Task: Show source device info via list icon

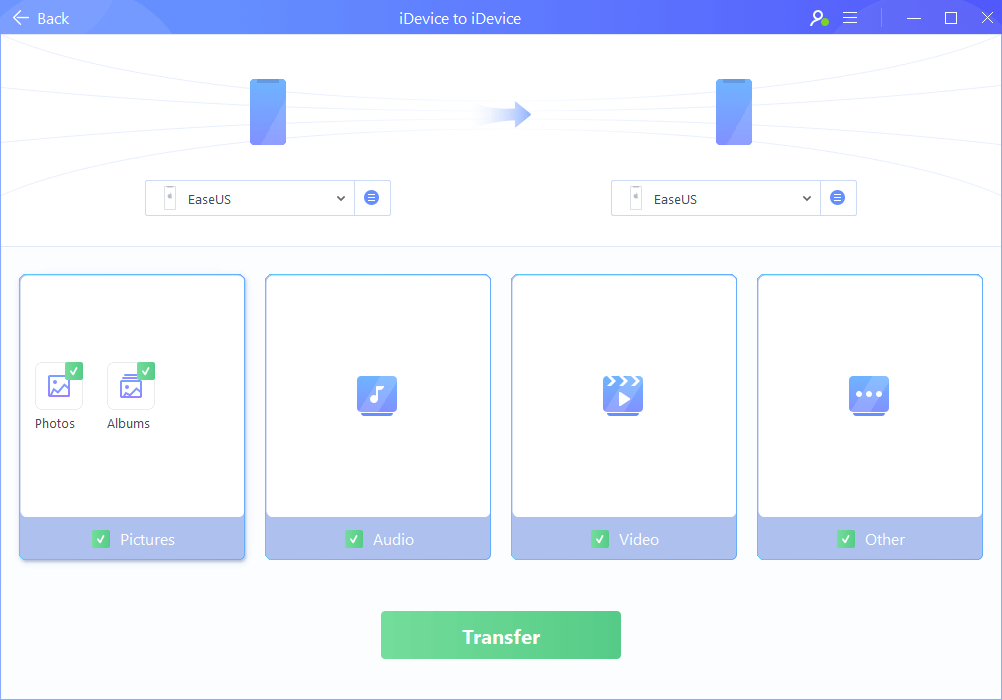Action: [x=371, y=198]
